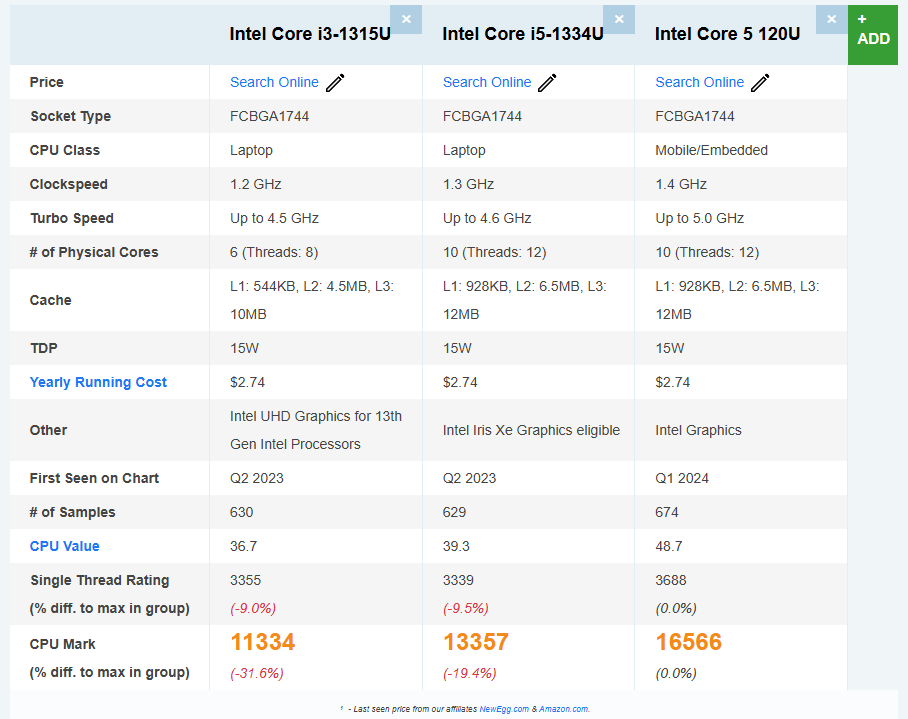This screenshot has height=719, width=908.
Task: Click the 11334 CPU Mark score
Action: 263,642
